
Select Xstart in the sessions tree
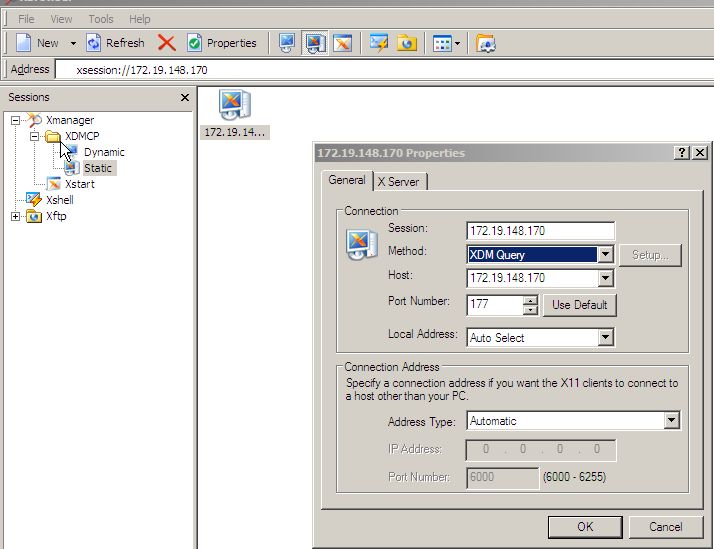[80, 184]
